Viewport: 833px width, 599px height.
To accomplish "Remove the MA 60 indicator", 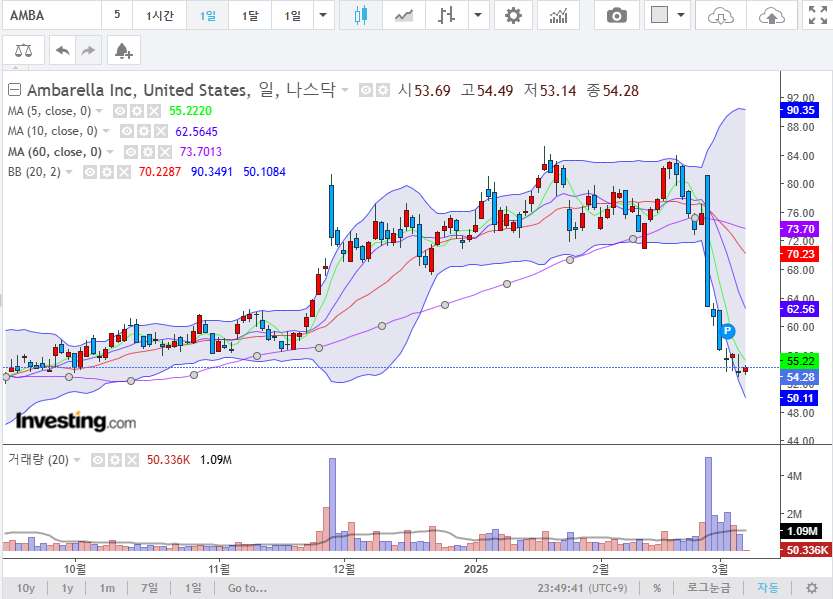I will point(165,152).
